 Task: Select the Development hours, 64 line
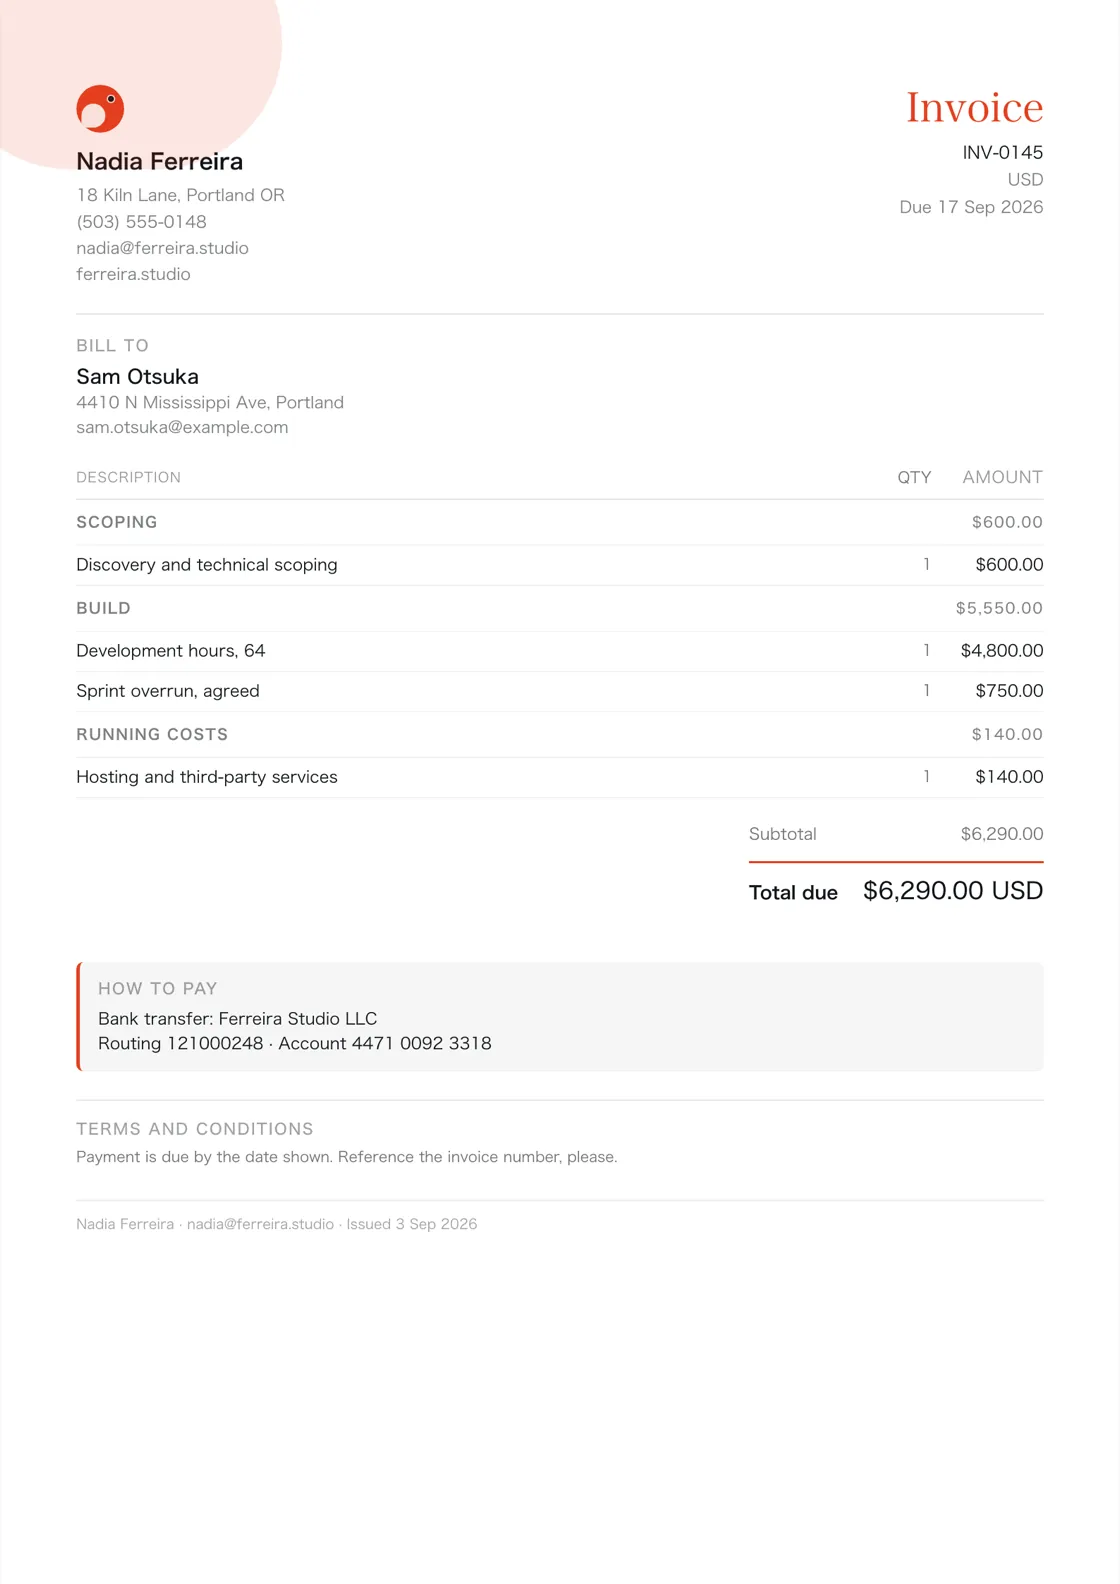click(x=170, y=651)
